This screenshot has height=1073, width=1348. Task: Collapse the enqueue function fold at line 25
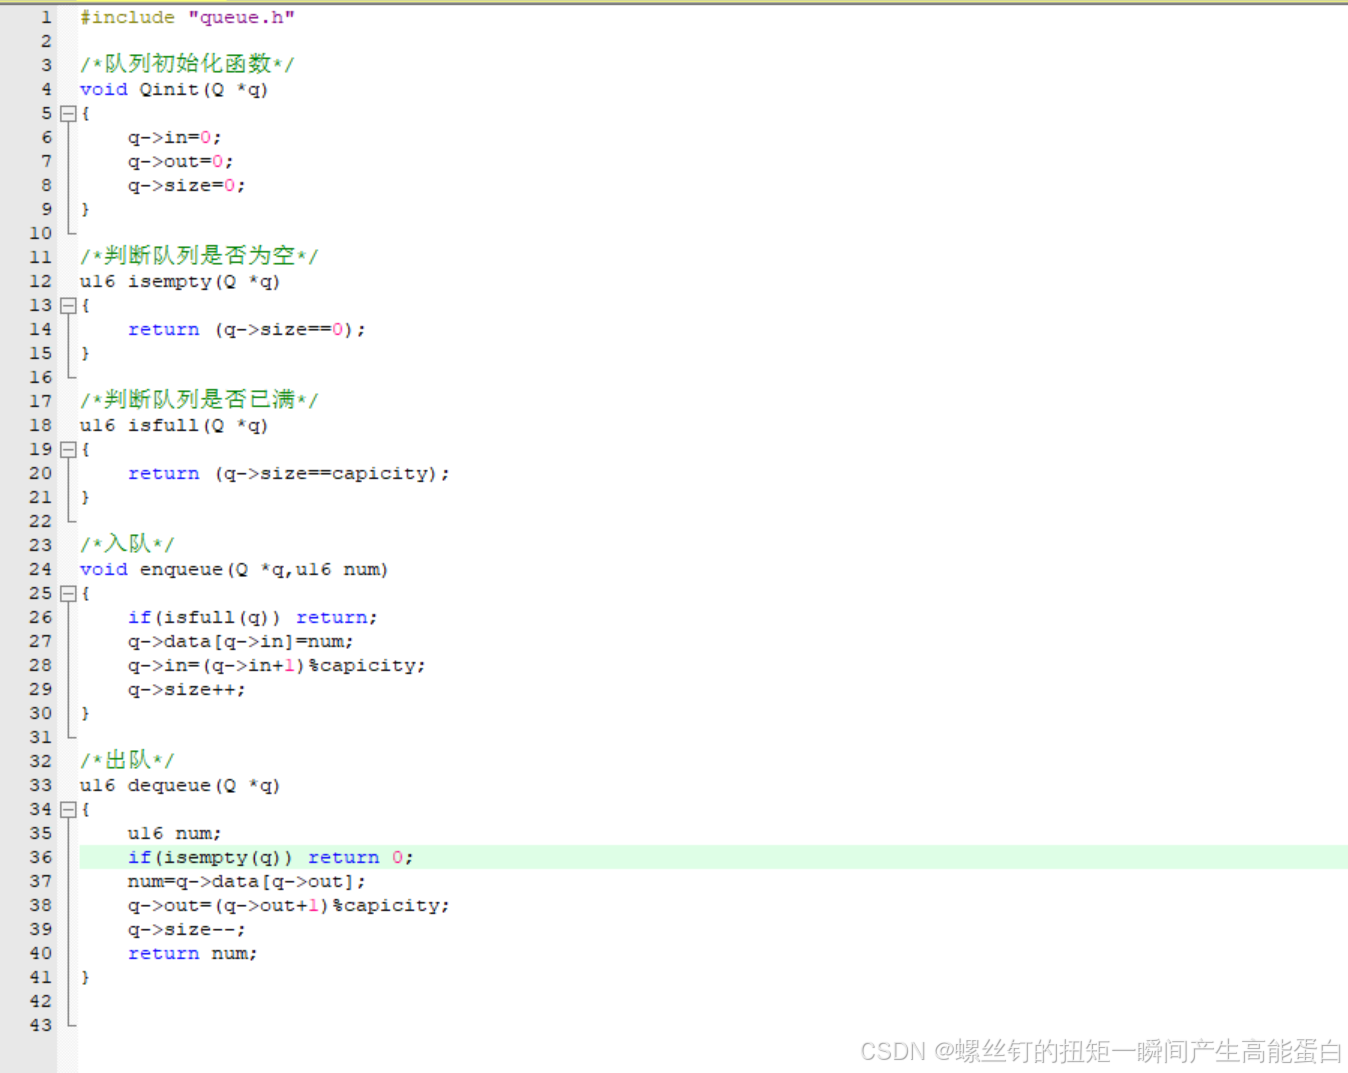[68, 594]
